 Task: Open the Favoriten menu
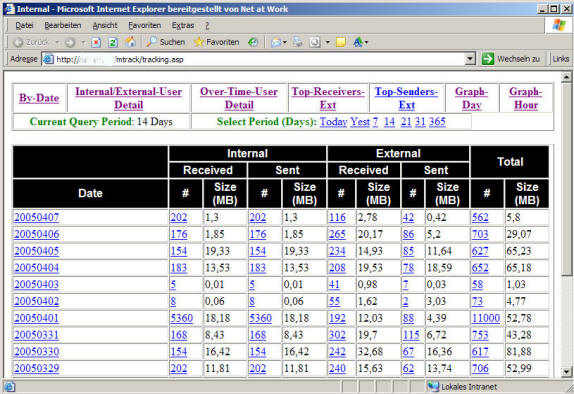[145, 25]
